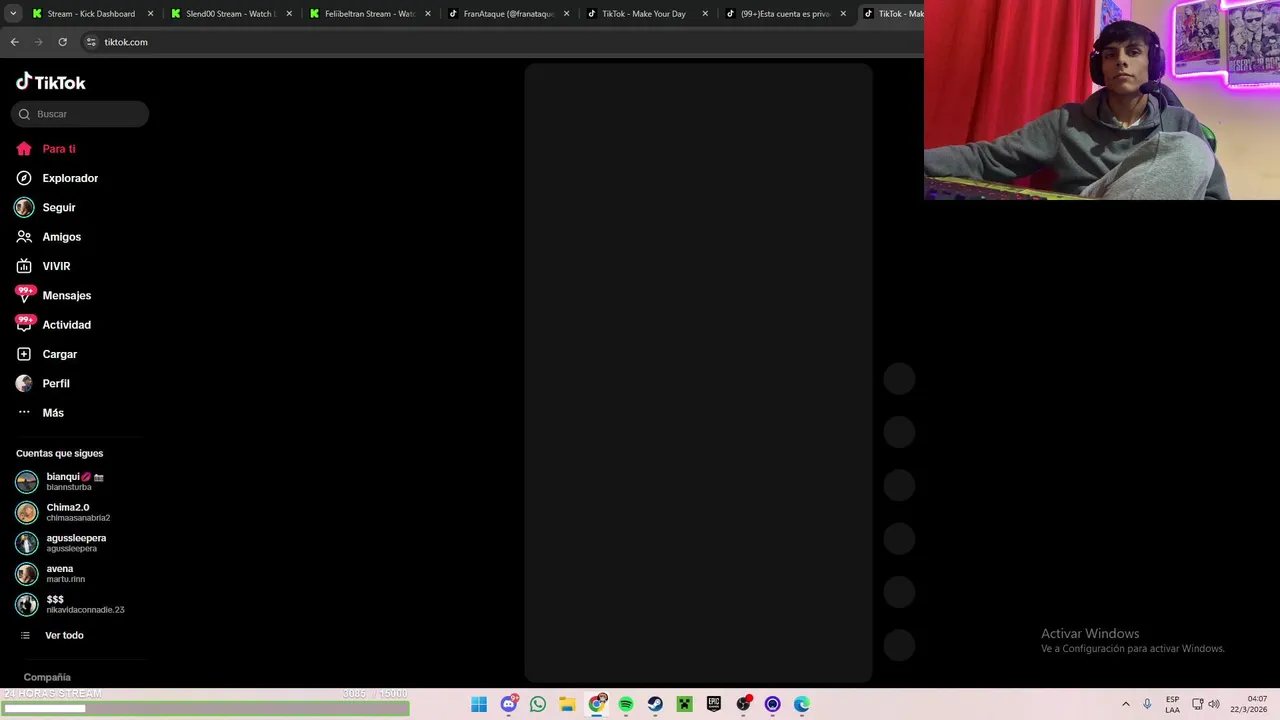Close the Stream - Kick Dashboard tab

(x=151, y=14)
